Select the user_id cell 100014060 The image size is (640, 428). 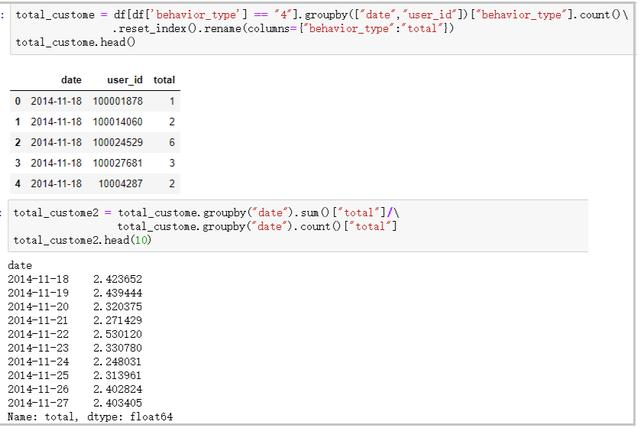coord(118,121)
